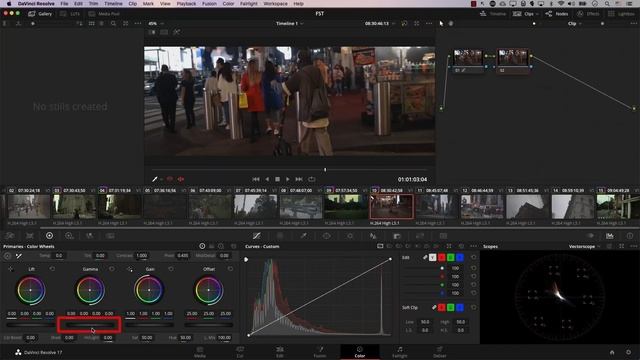Open project manager home icon
This screenshot has height=360, width=640.
click(612, 352)
